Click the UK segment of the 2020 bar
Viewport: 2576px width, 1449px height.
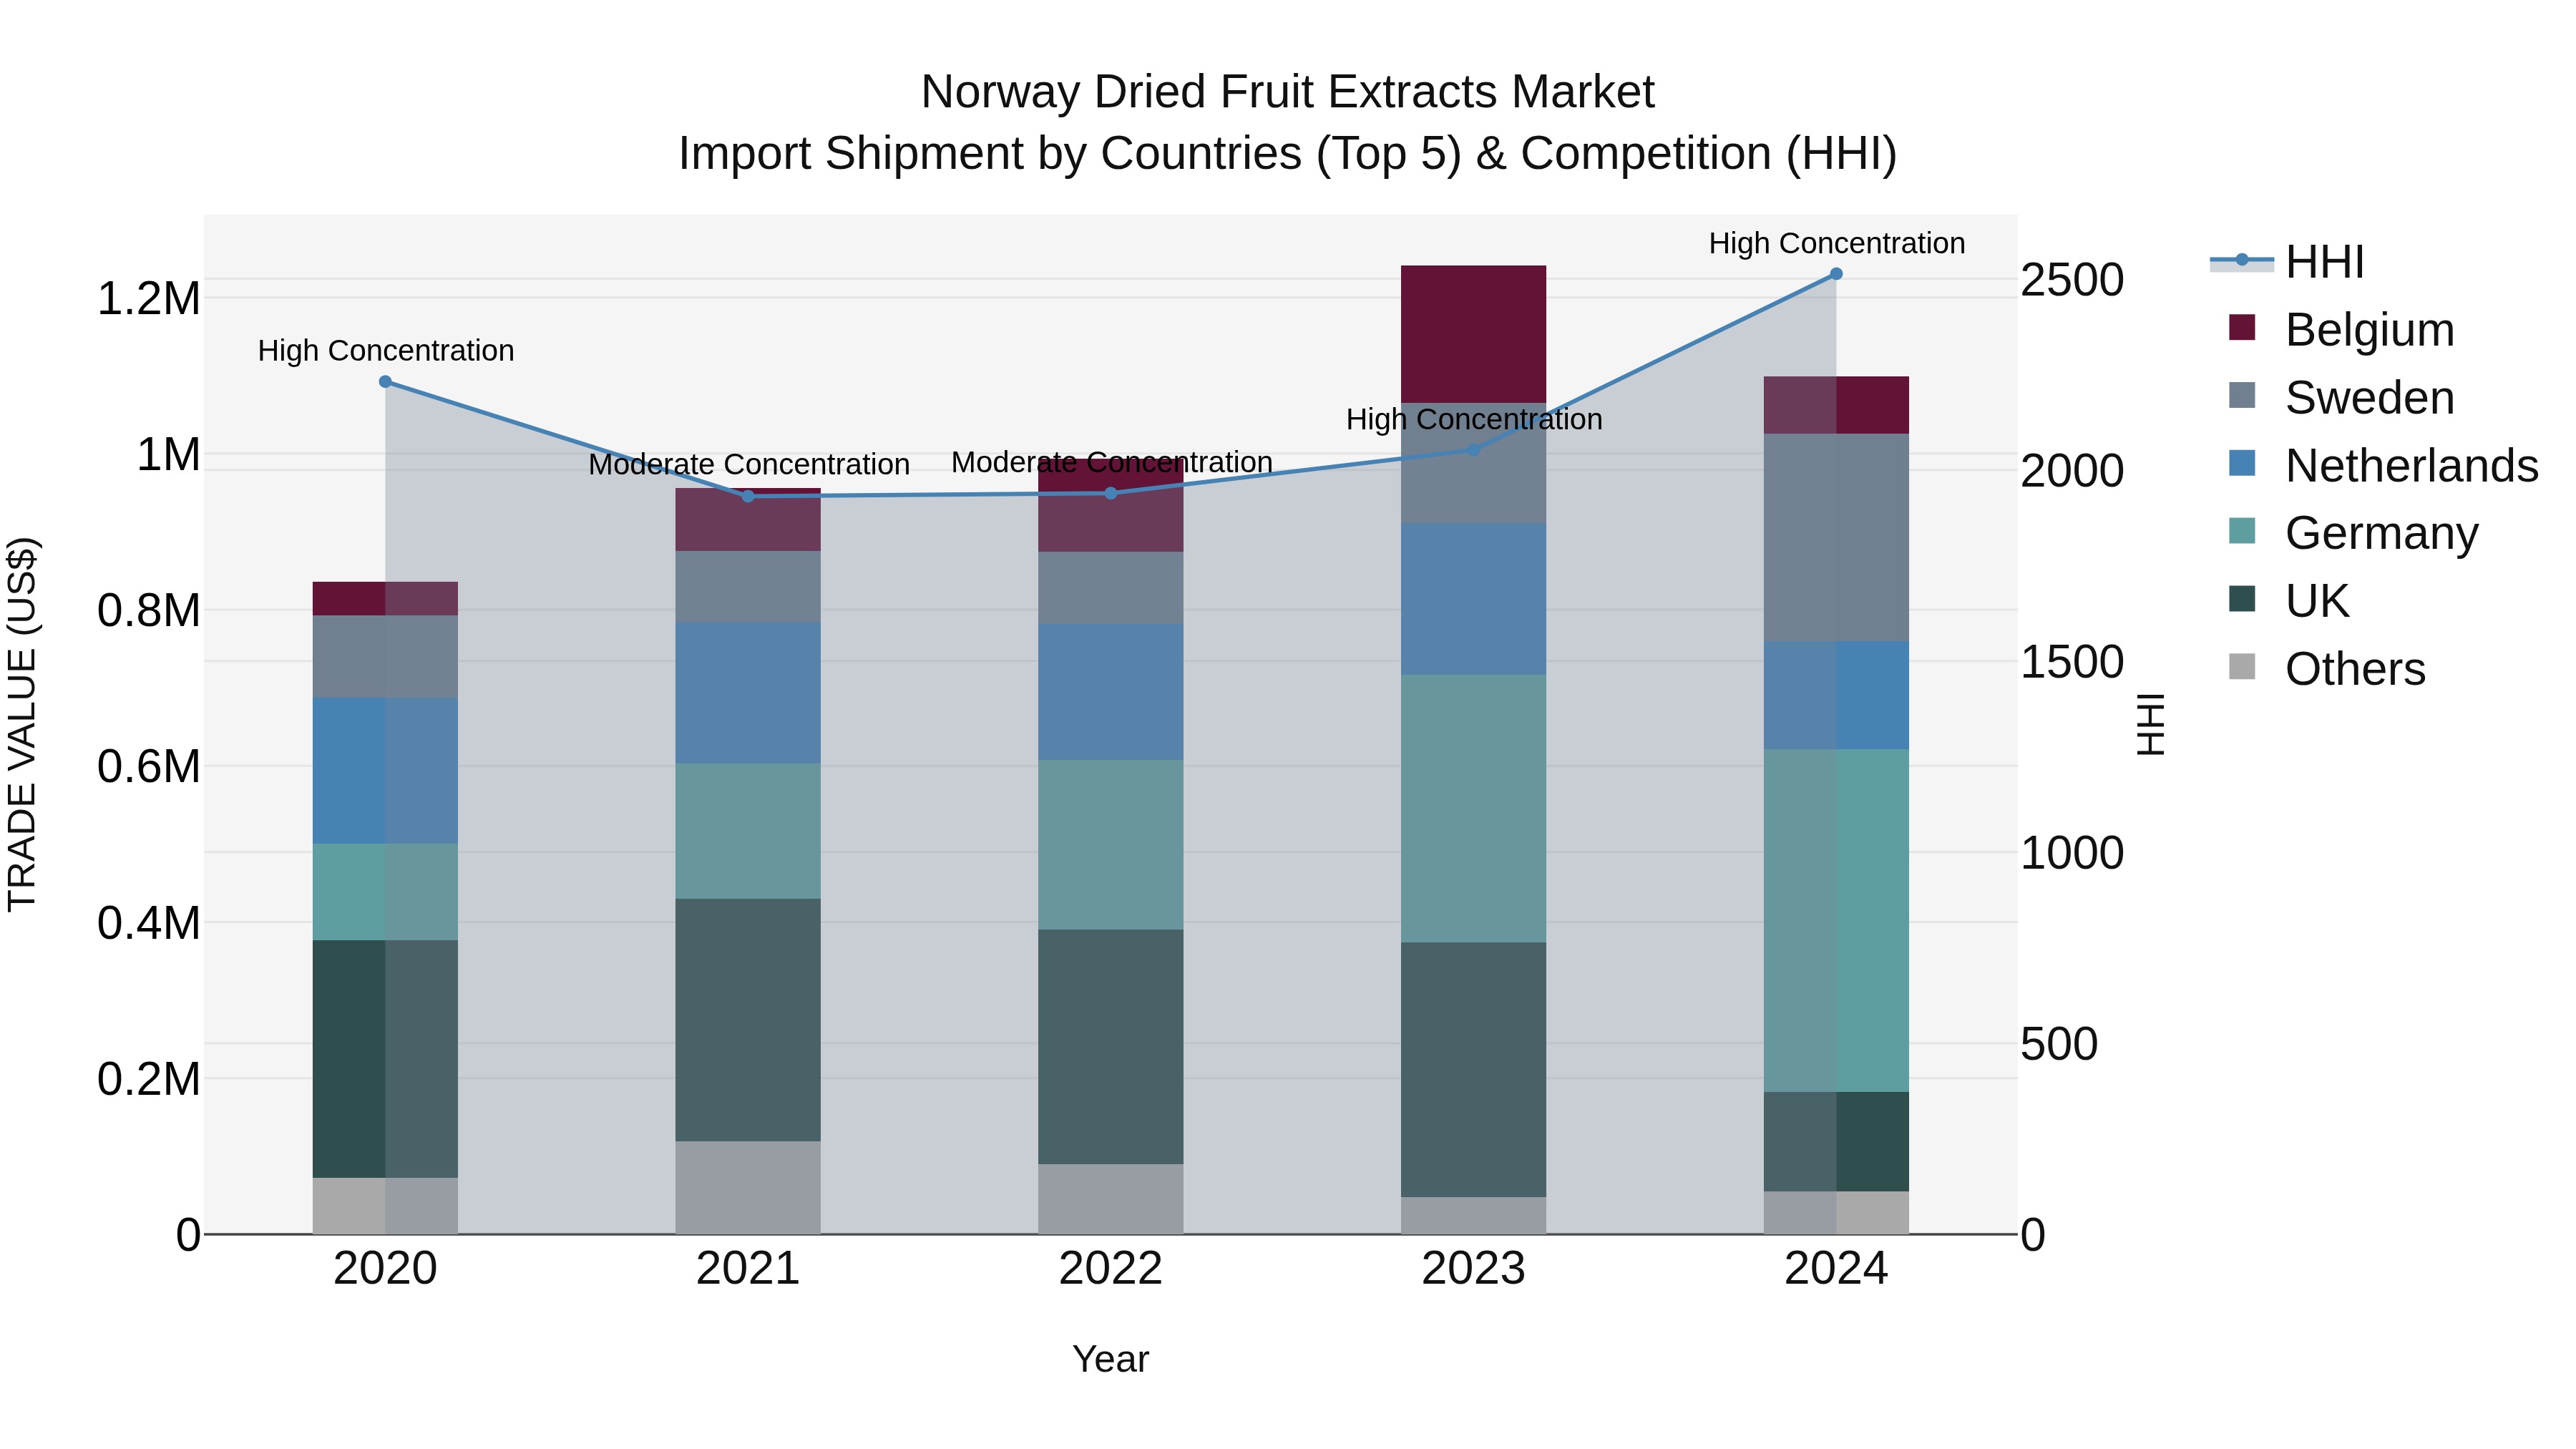coord(385,1059)
